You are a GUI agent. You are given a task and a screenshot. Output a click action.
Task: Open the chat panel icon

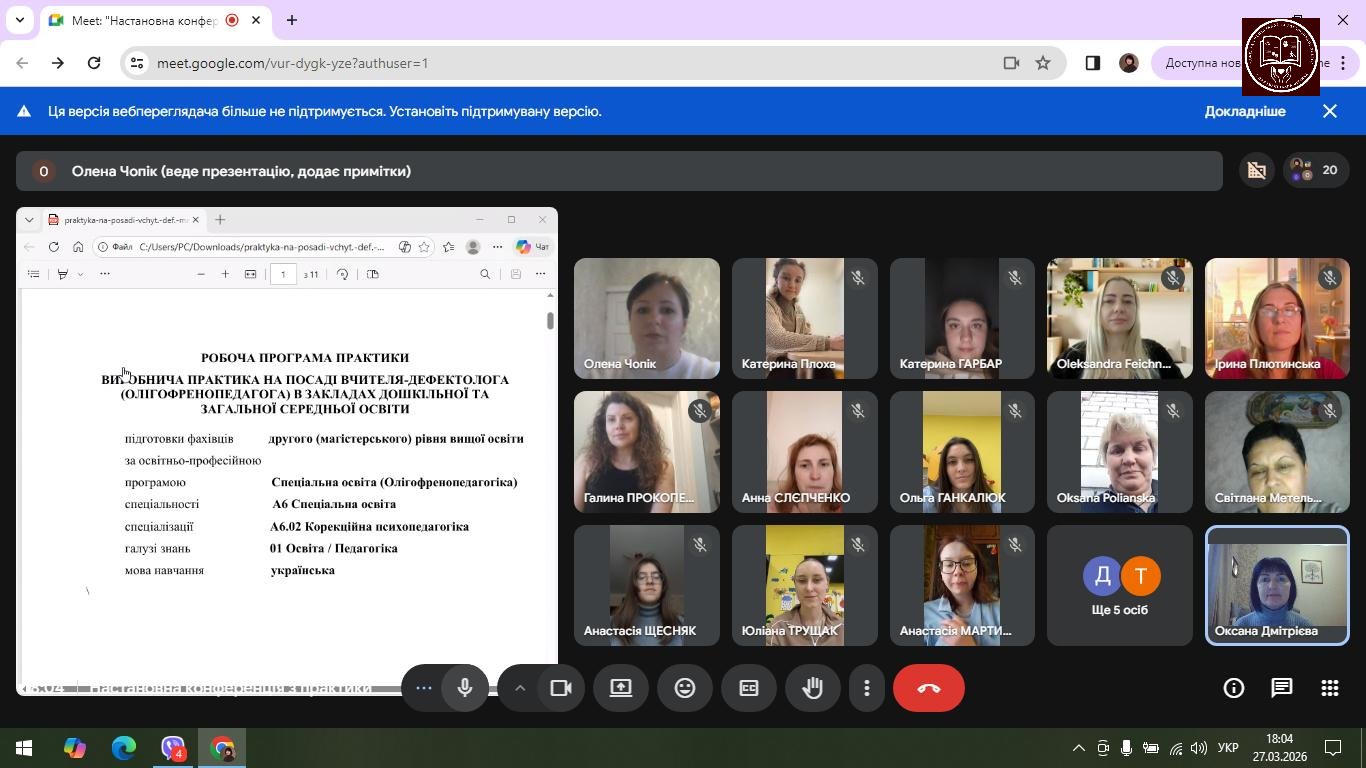click(1281, 688)
